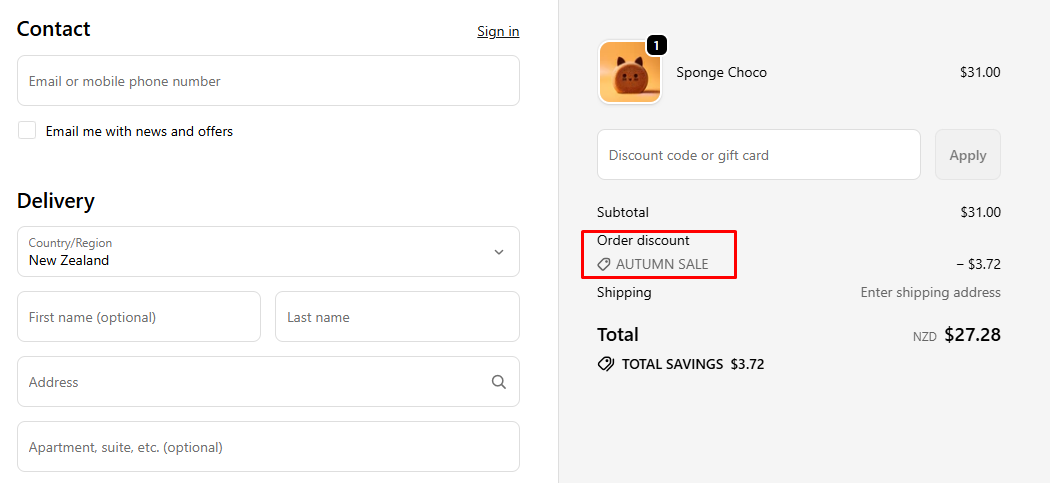Image resolution: width=1050 pixels, height=483 pixels.
Task: Check Email me with news and offers
Action: (x=27, y=131)
